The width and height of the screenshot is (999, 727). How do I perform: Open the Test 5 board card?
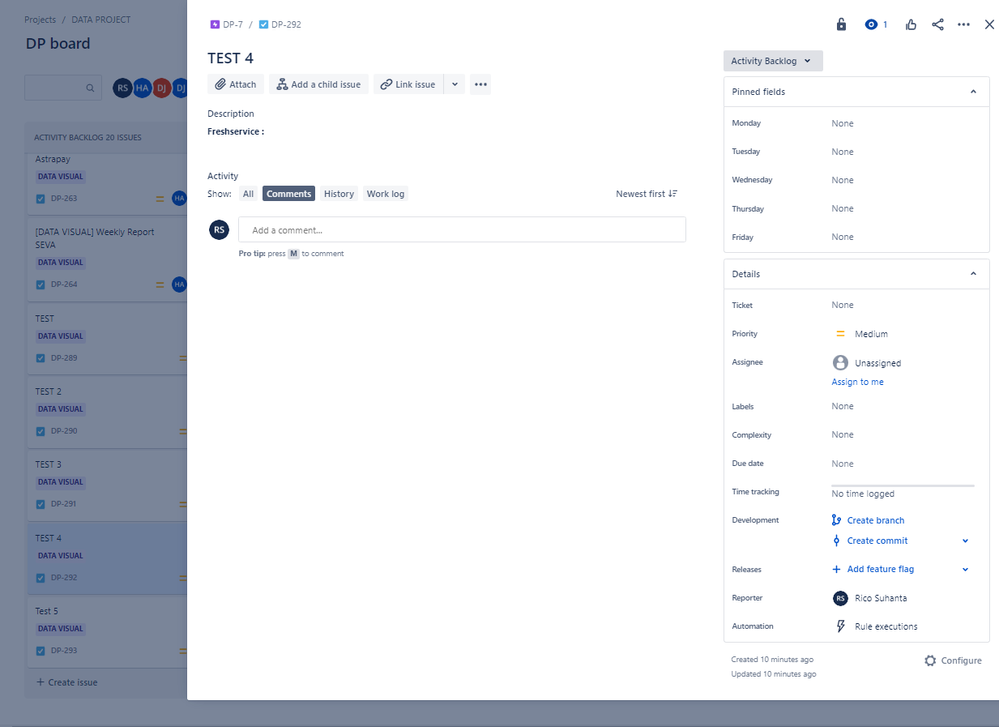107,631
